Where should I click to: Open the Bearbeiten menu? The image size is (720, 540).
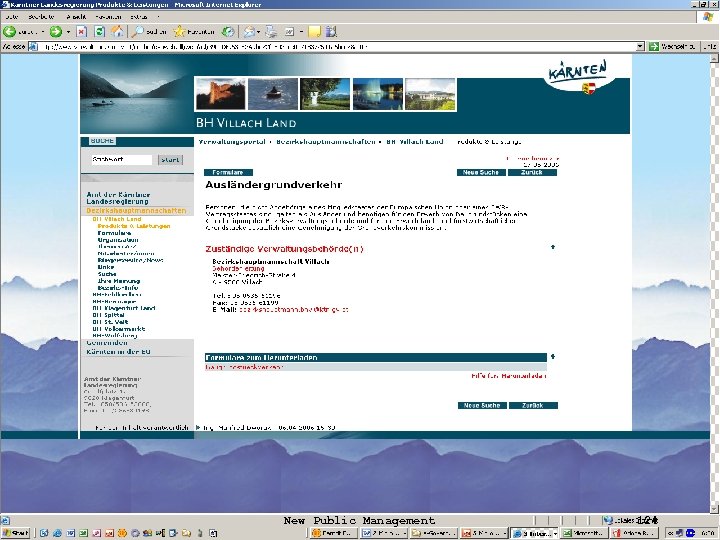tap(41, 17)
